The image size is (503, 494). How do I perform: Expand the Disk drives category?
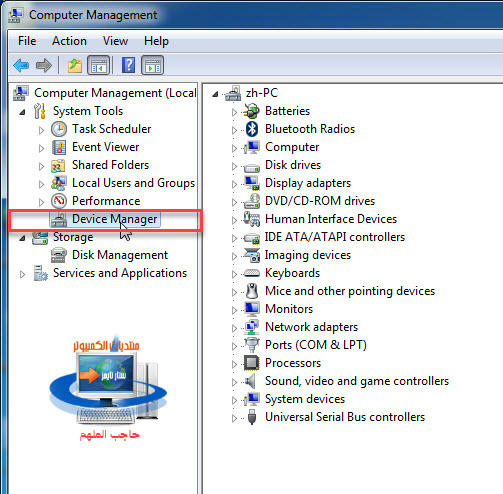(x=234, y=166)
